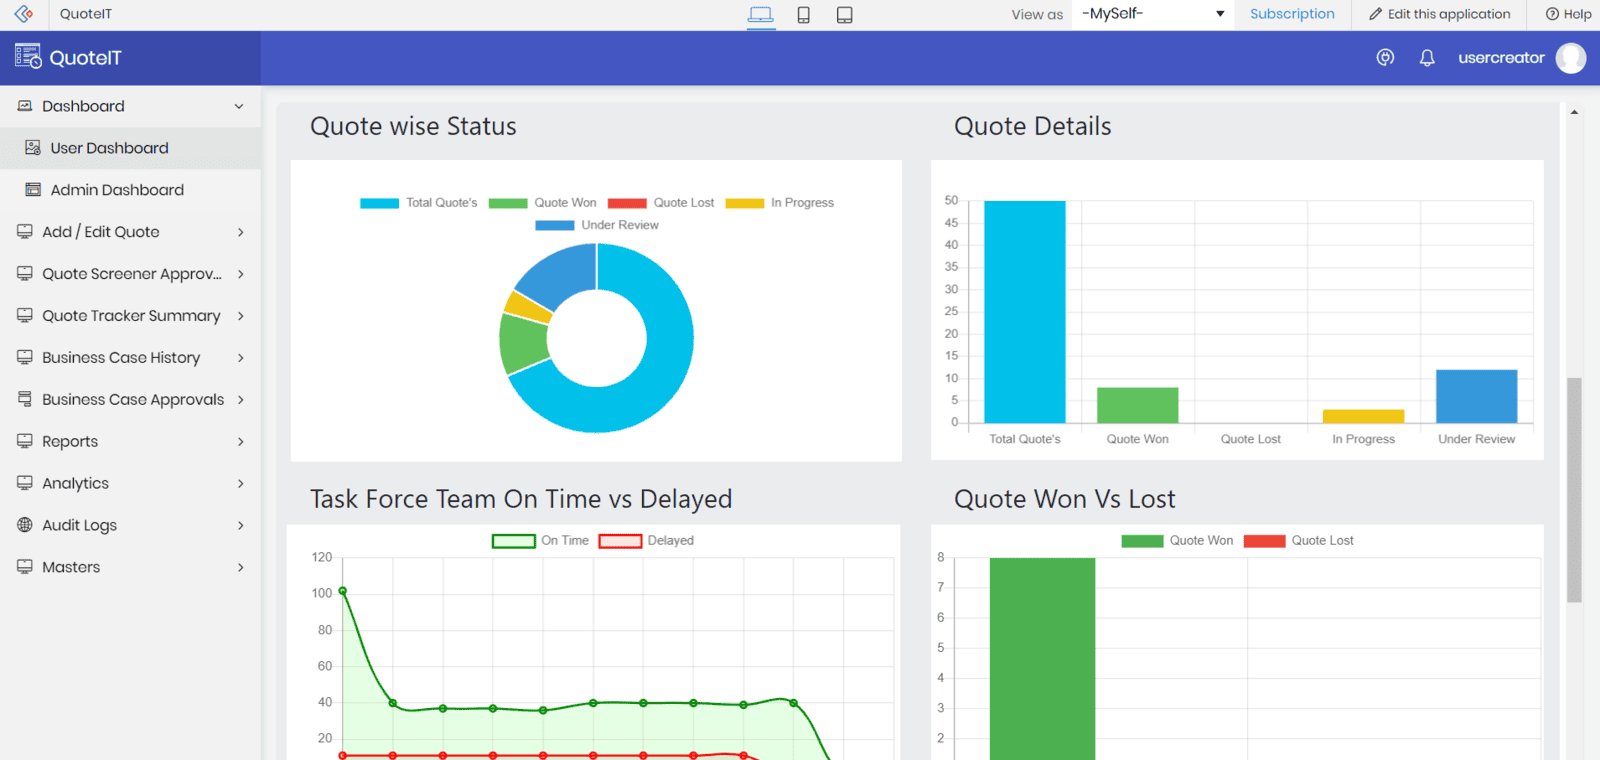Image resolution: width=1600 pixels, height=760 pixels.
Task: Switch to laptop preview mode icon
Action: [761, 15]
